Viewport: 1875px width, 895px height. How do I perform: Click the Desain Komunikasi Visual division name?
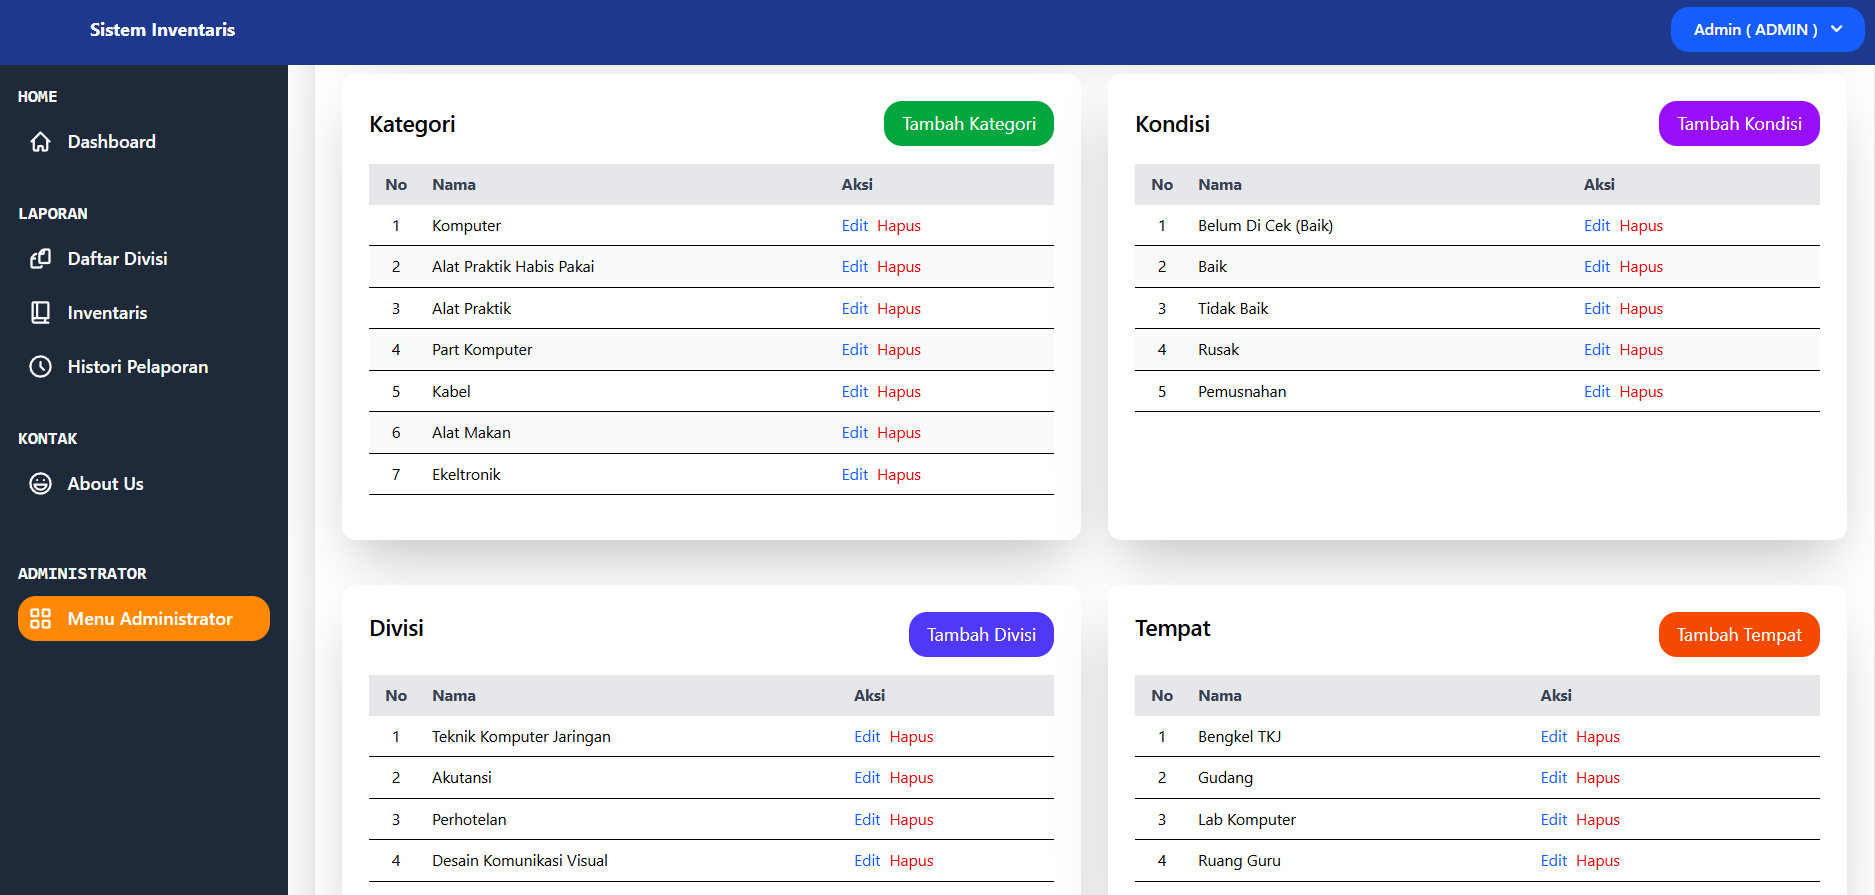(520, 861)
